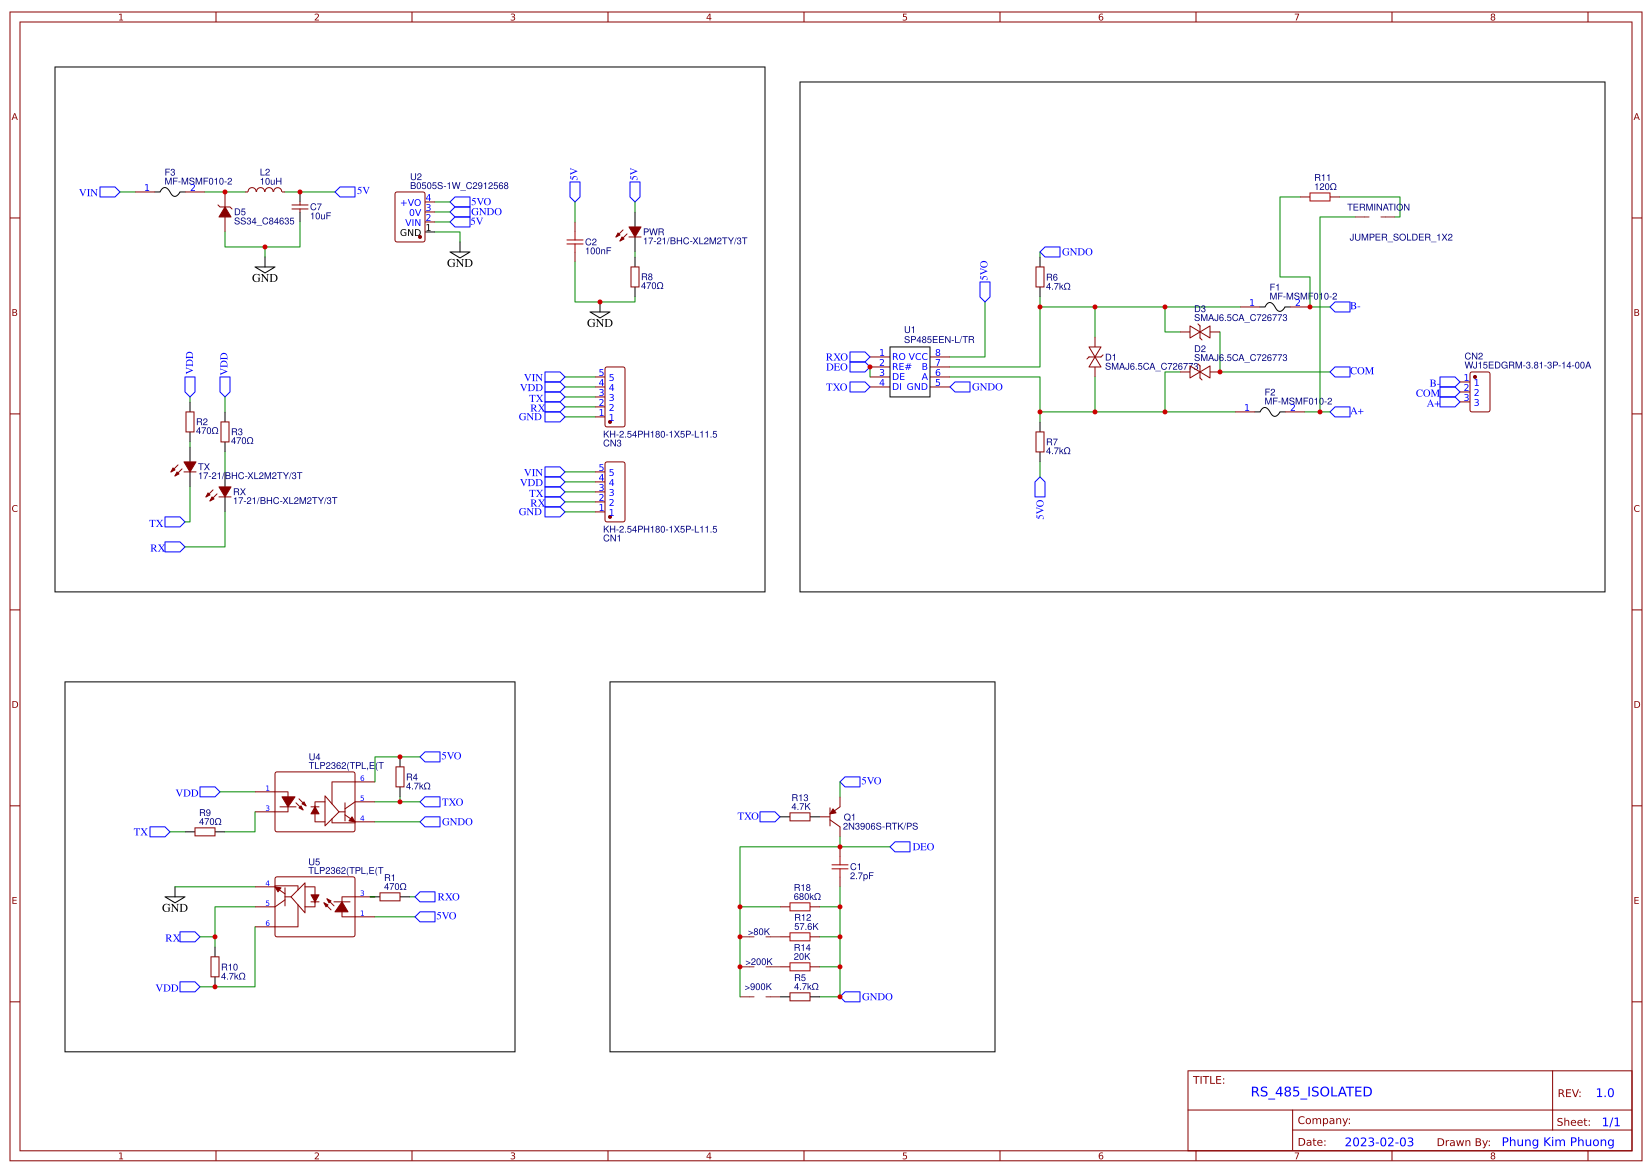This screenshot has width=1652, height=1172.
Task: Select the Date field 2023-02-03
Action: [1380, 1141]
